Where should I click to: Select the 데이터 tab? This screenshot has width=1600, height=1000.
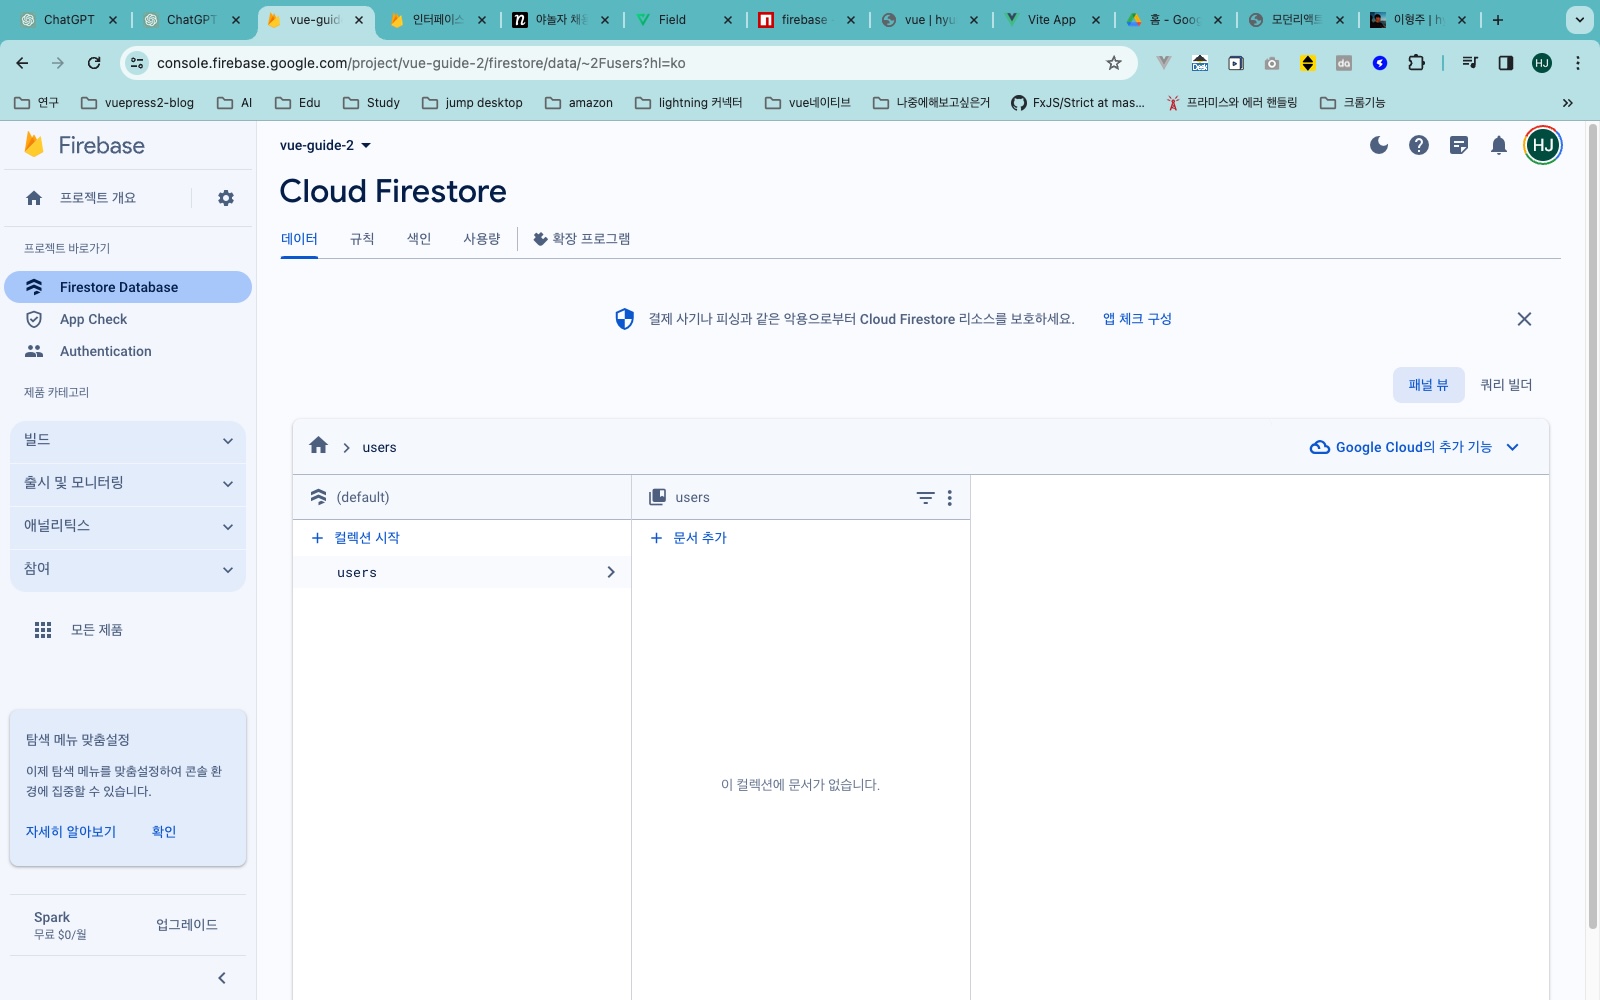tap(299, 239)
